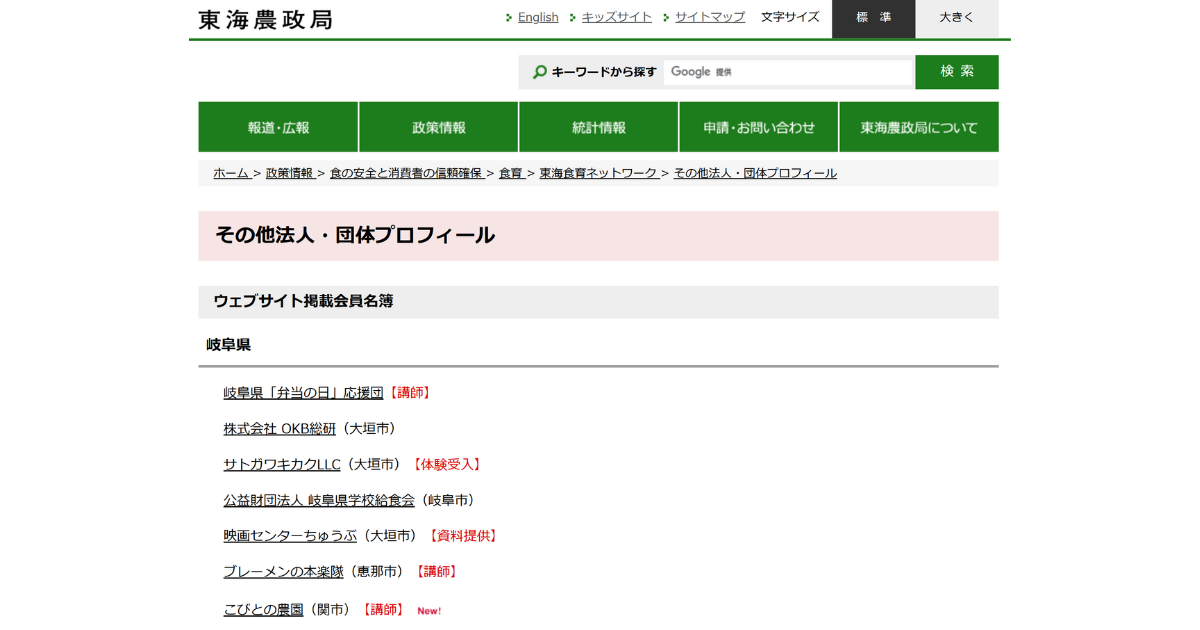Open the 東海食育ネットワーク breadcrumb link

(x=597, y=172)
